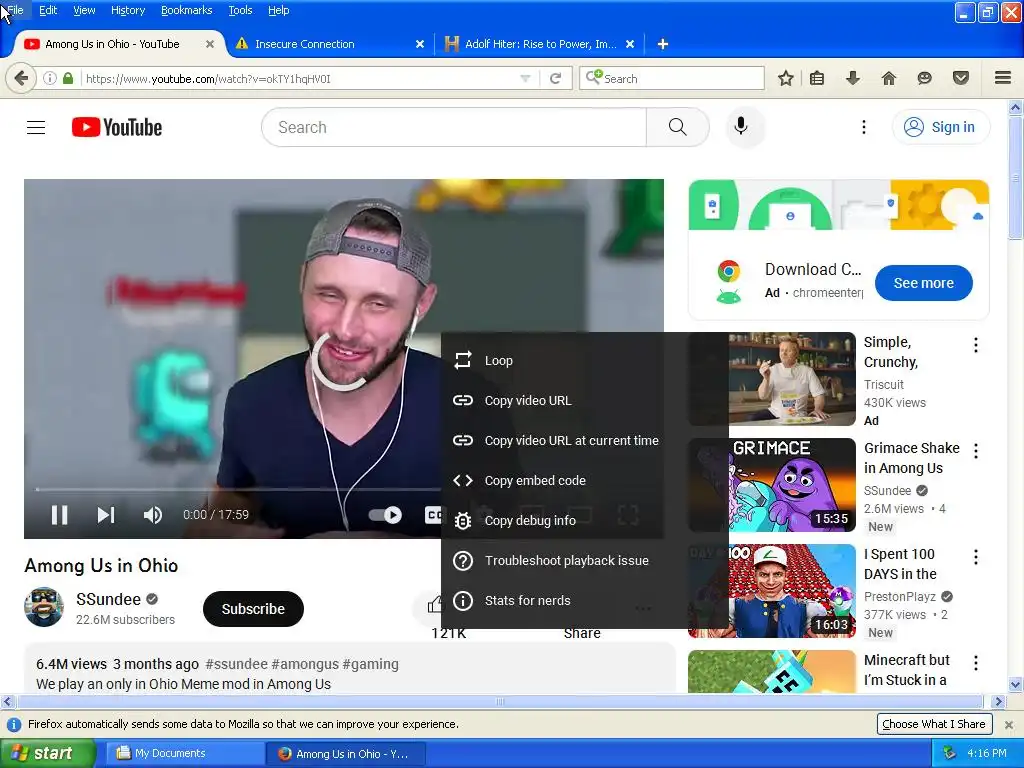Open options for Grimace Shake video

[976, 451]
